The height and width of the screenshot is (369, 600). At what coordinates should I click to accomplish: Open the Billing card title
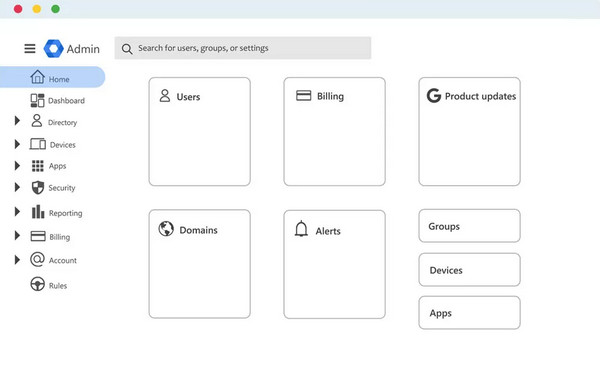pos(330,96)
